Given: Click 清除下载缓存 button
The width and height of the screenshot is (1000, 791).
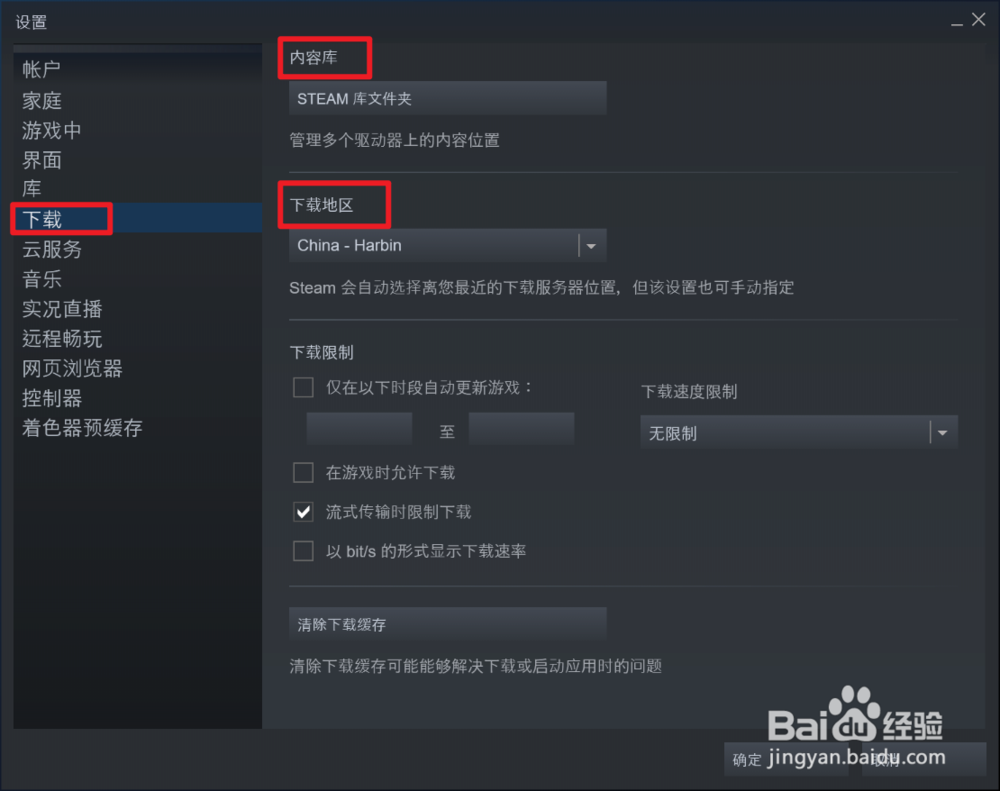Looking at the screenshot, I should click(447, 624).
